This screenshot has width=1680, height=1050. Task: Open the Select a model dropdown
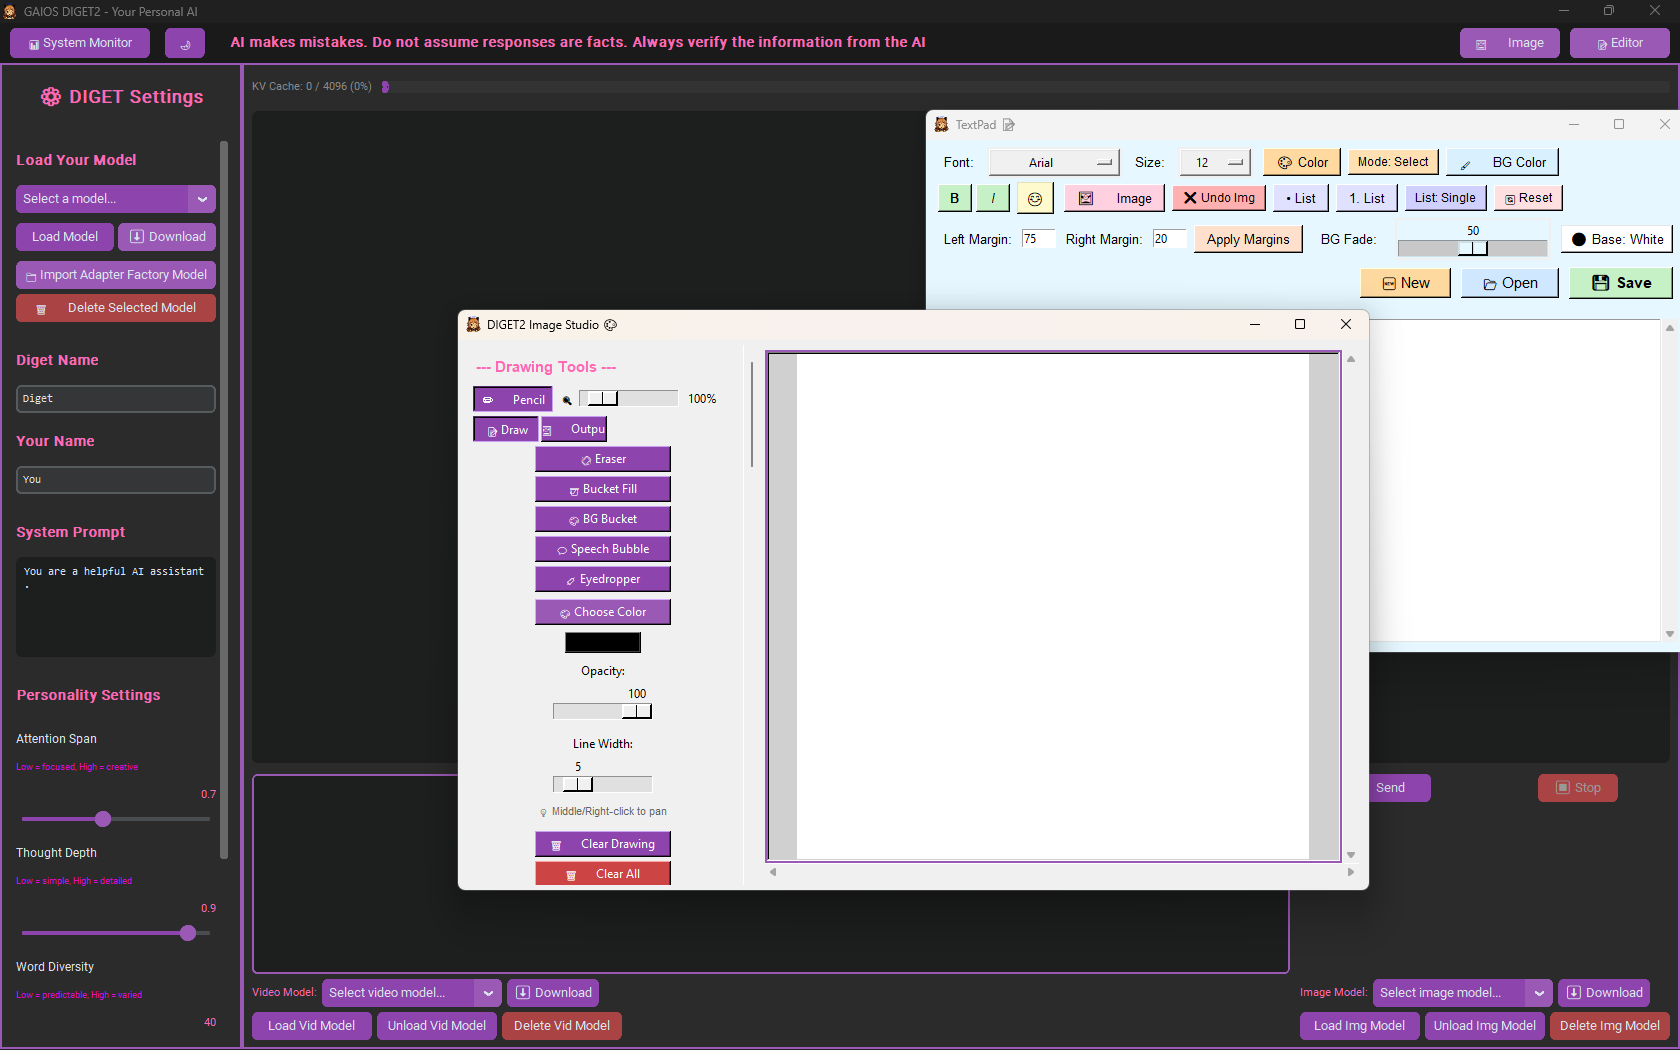tap(115, 198)
